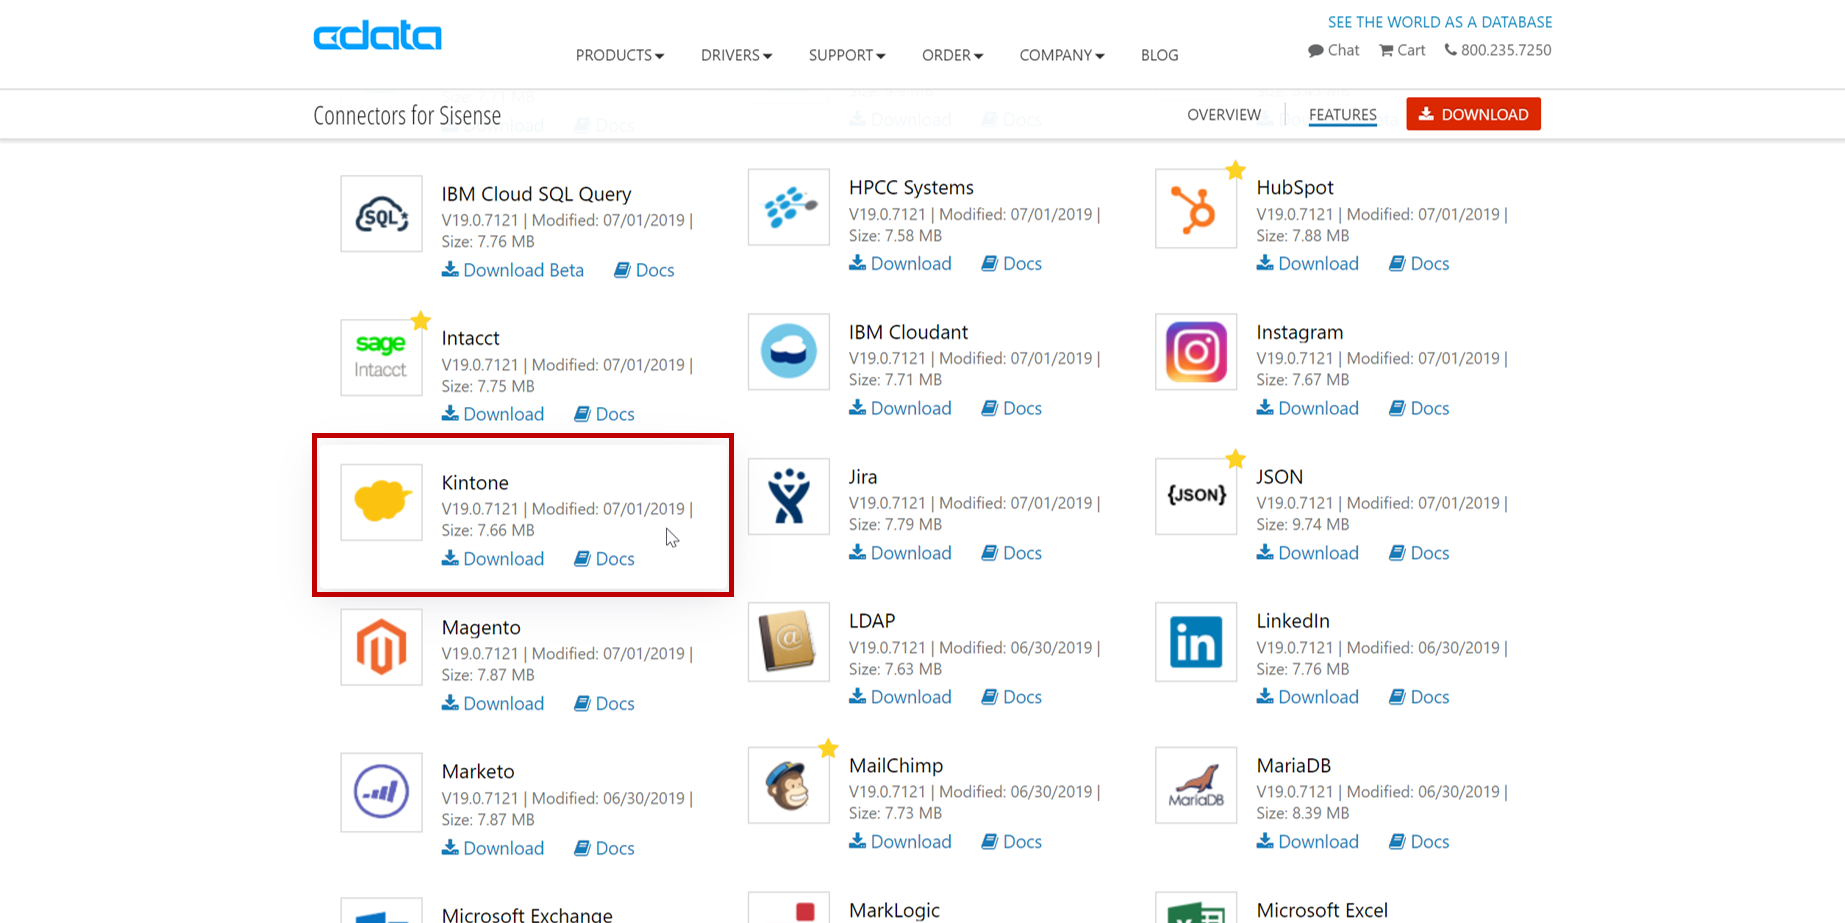
Task: Click the Jira logo
Action: 789,496
